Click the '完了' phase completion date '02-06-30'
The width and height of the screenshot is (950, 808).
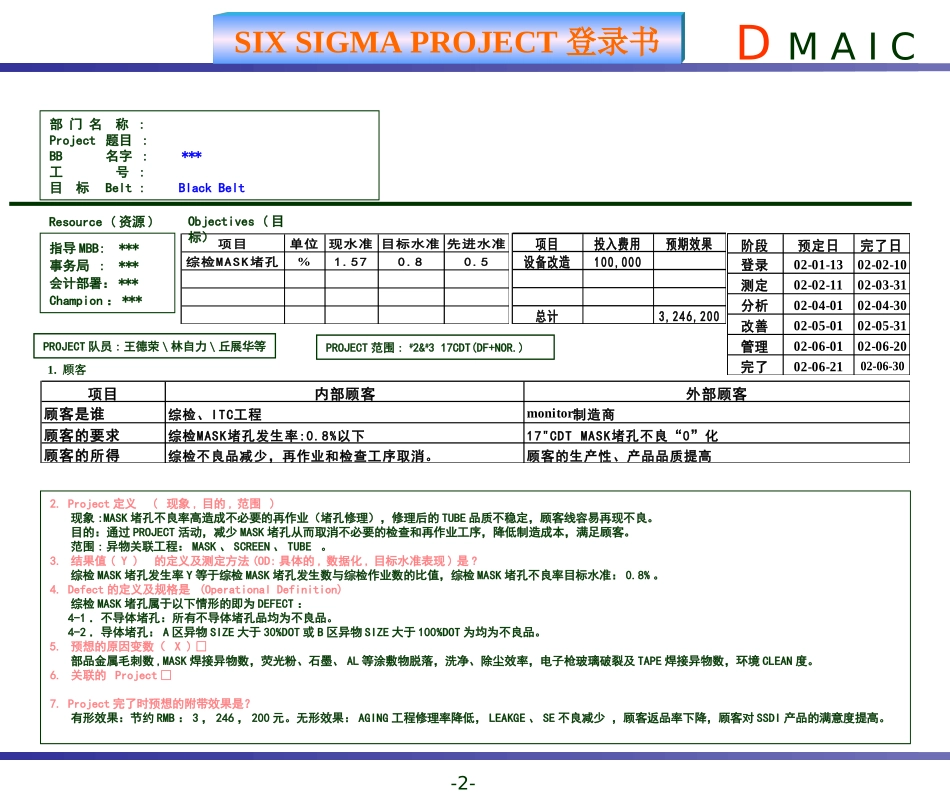point(882,366)
